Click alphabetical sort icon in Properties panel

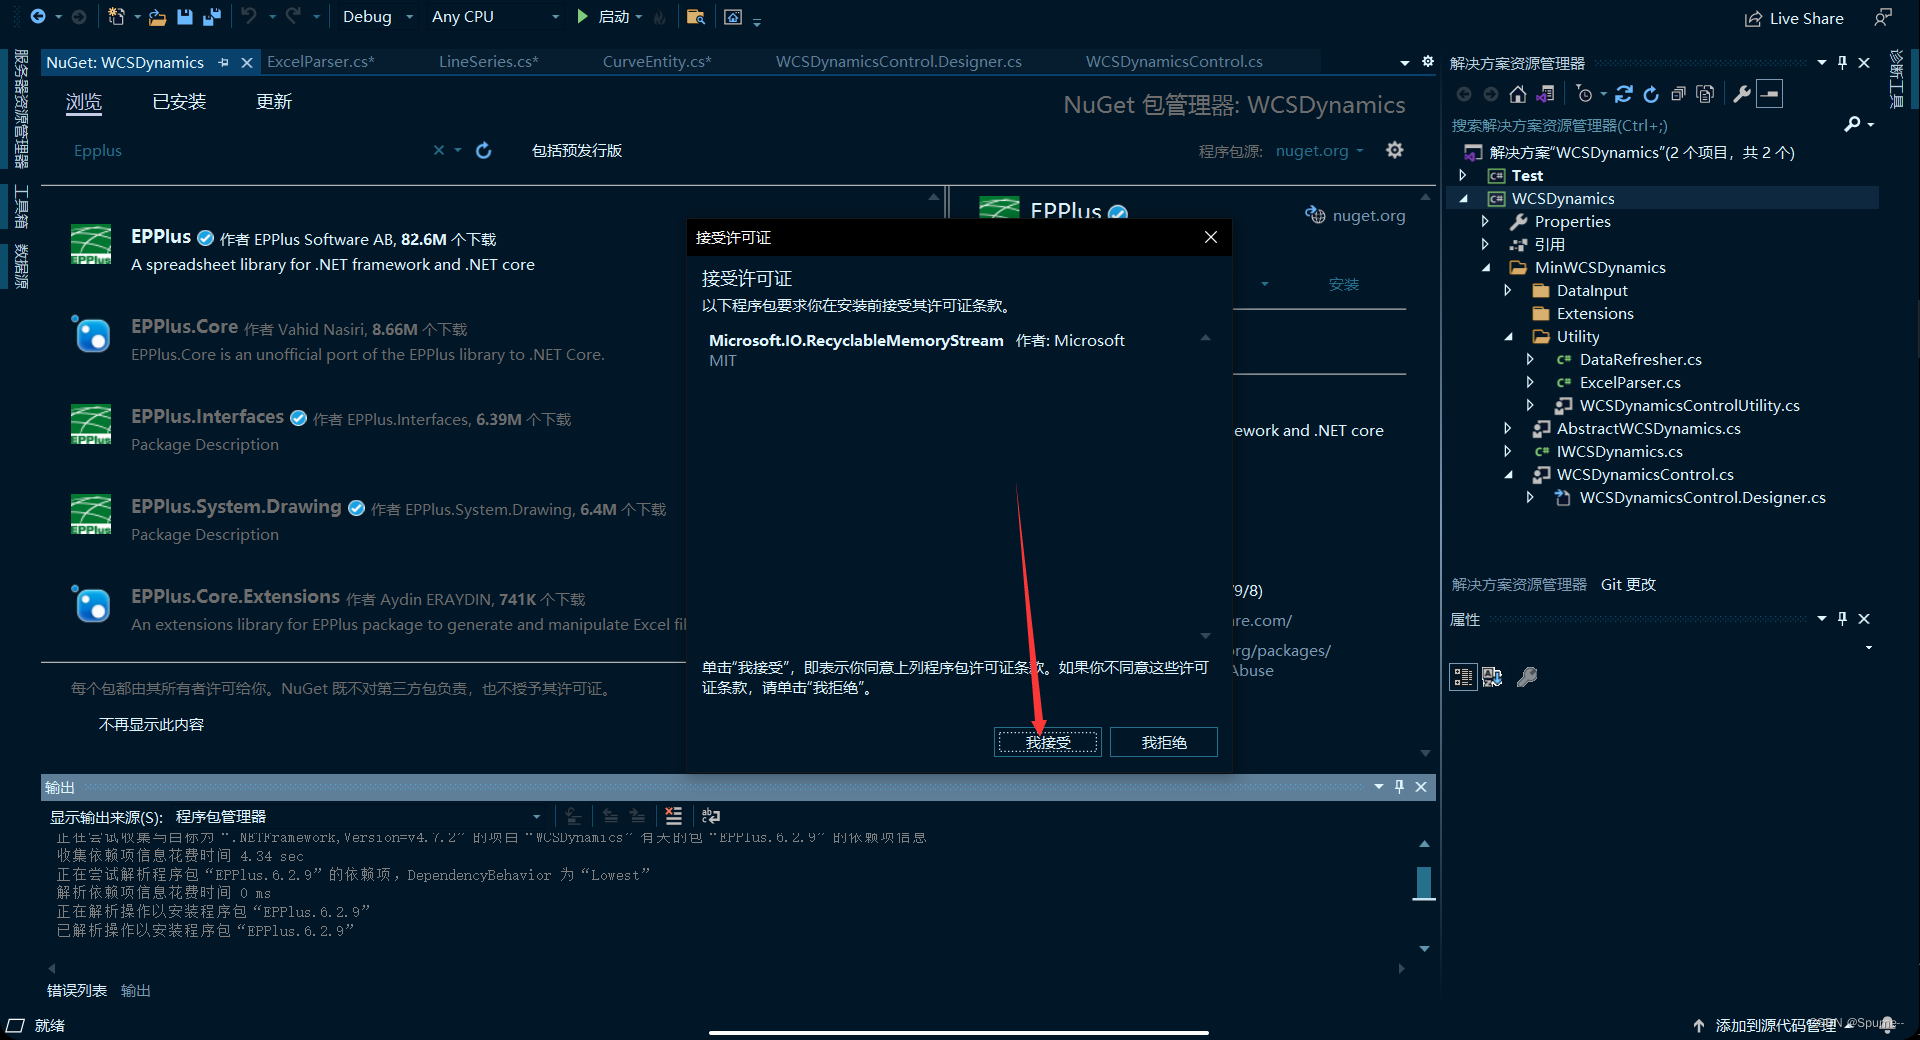point(1492,677)
